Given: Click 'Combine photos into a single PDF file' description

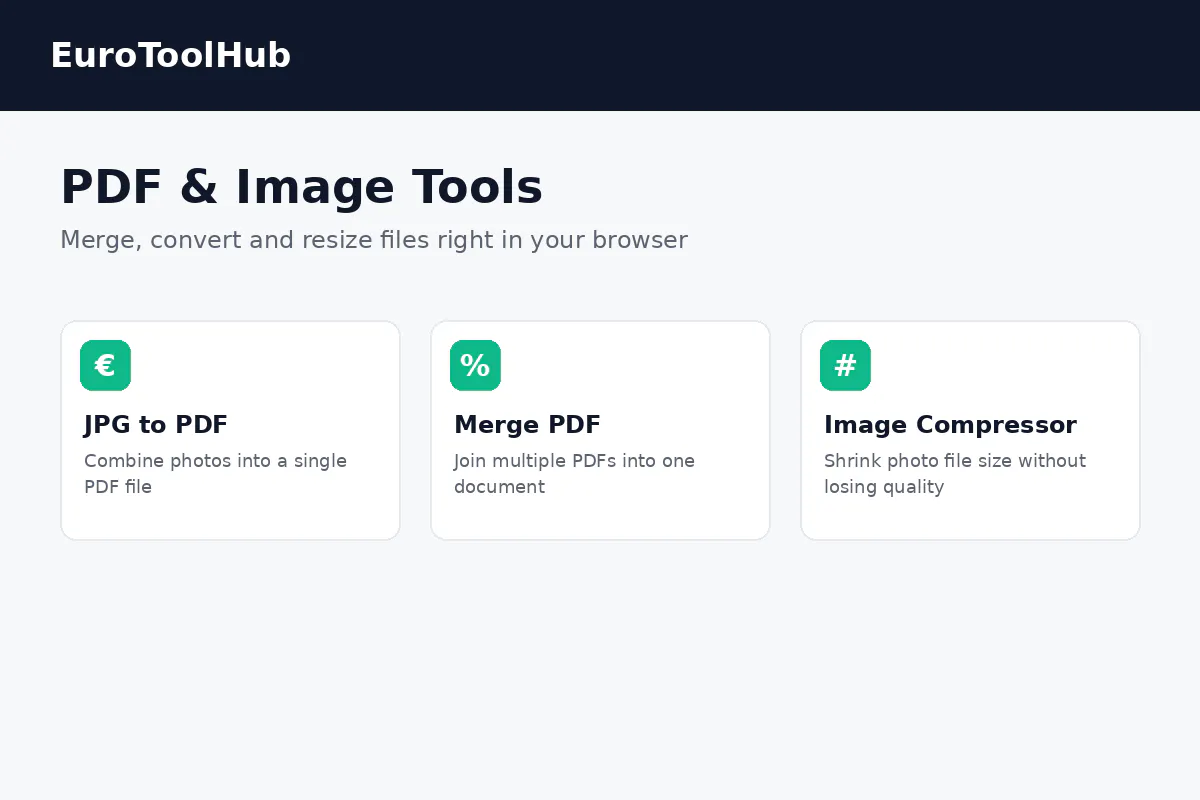Looking at the screenshot, I should coord(215,474).
